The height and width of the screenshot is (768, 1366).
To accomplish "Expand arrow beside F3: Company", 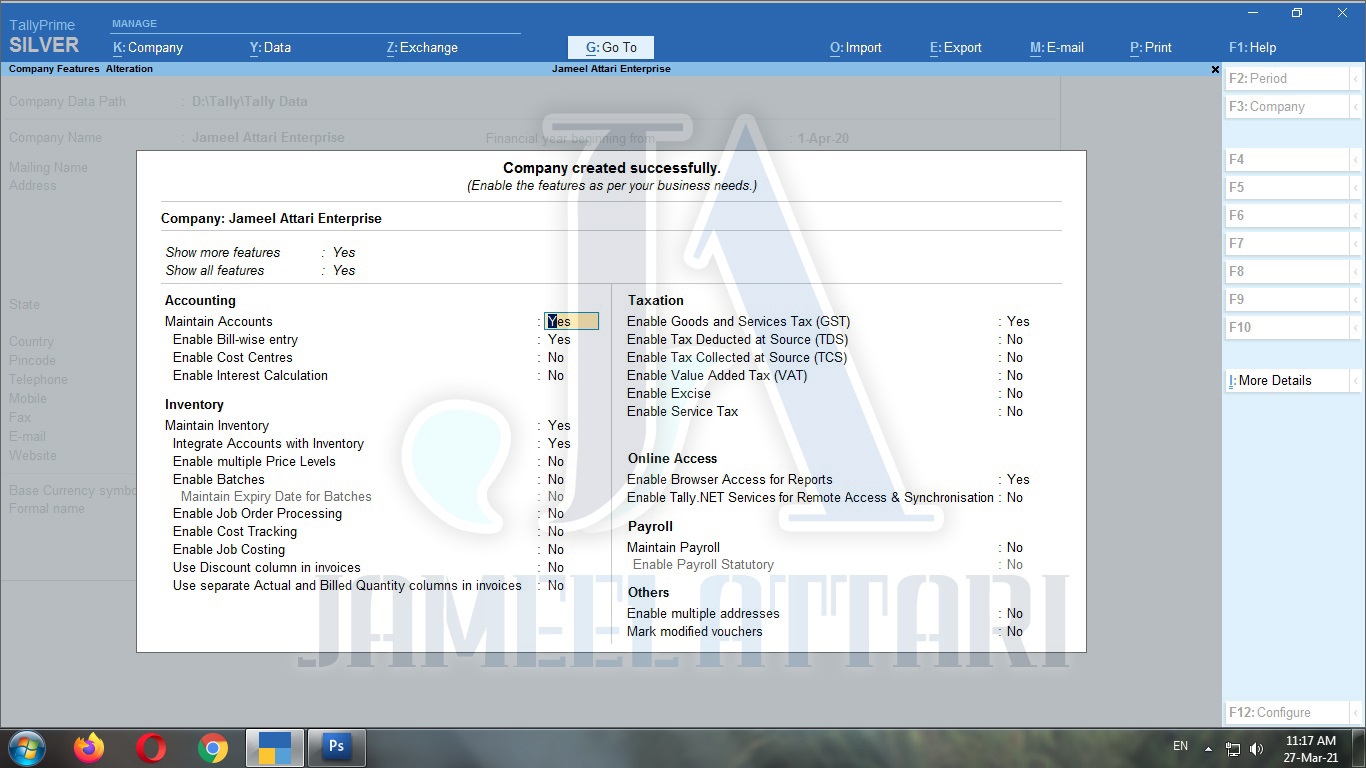I will pos(1356,106).
